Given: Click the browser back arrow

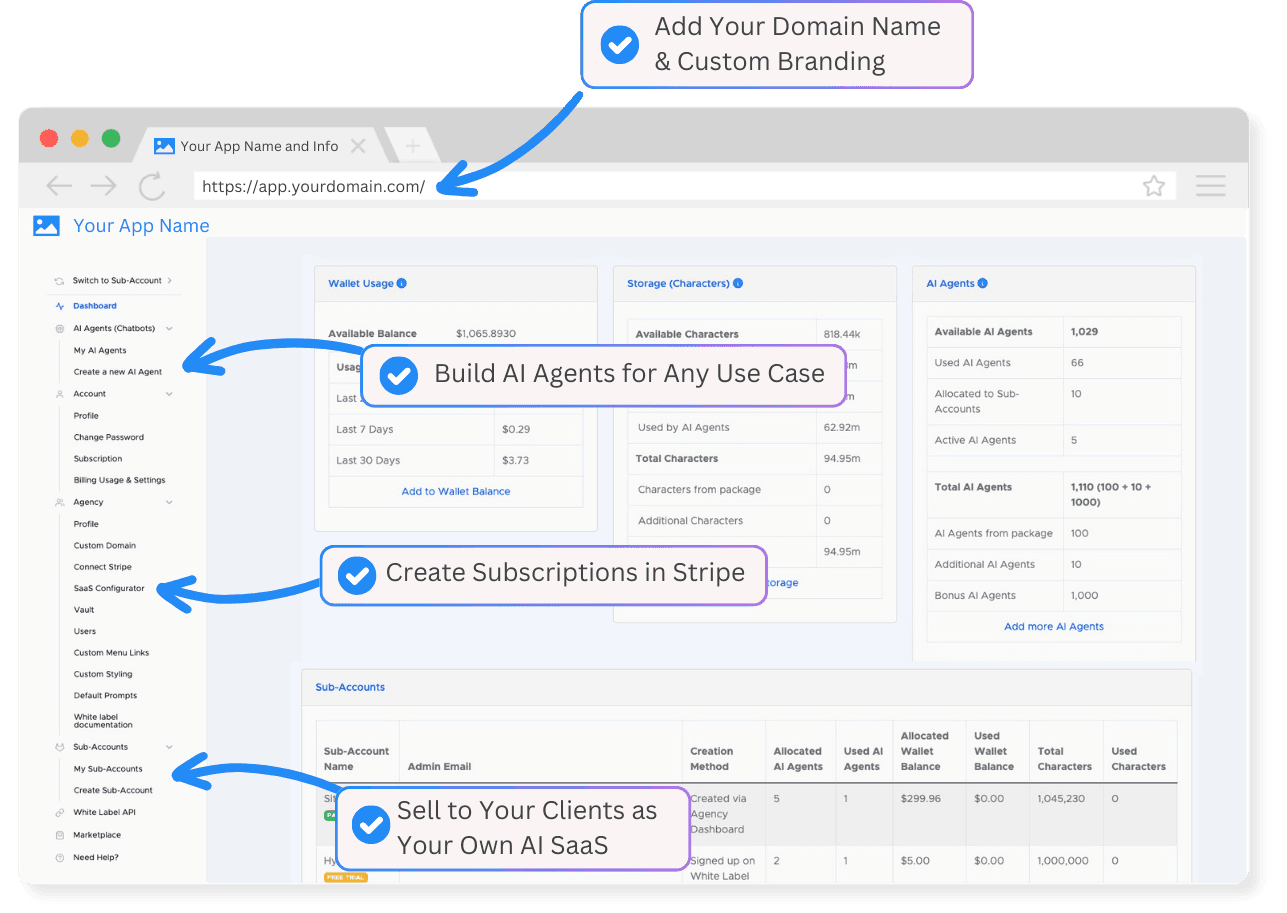Looking at the screenshot, I should coord(59,186).
